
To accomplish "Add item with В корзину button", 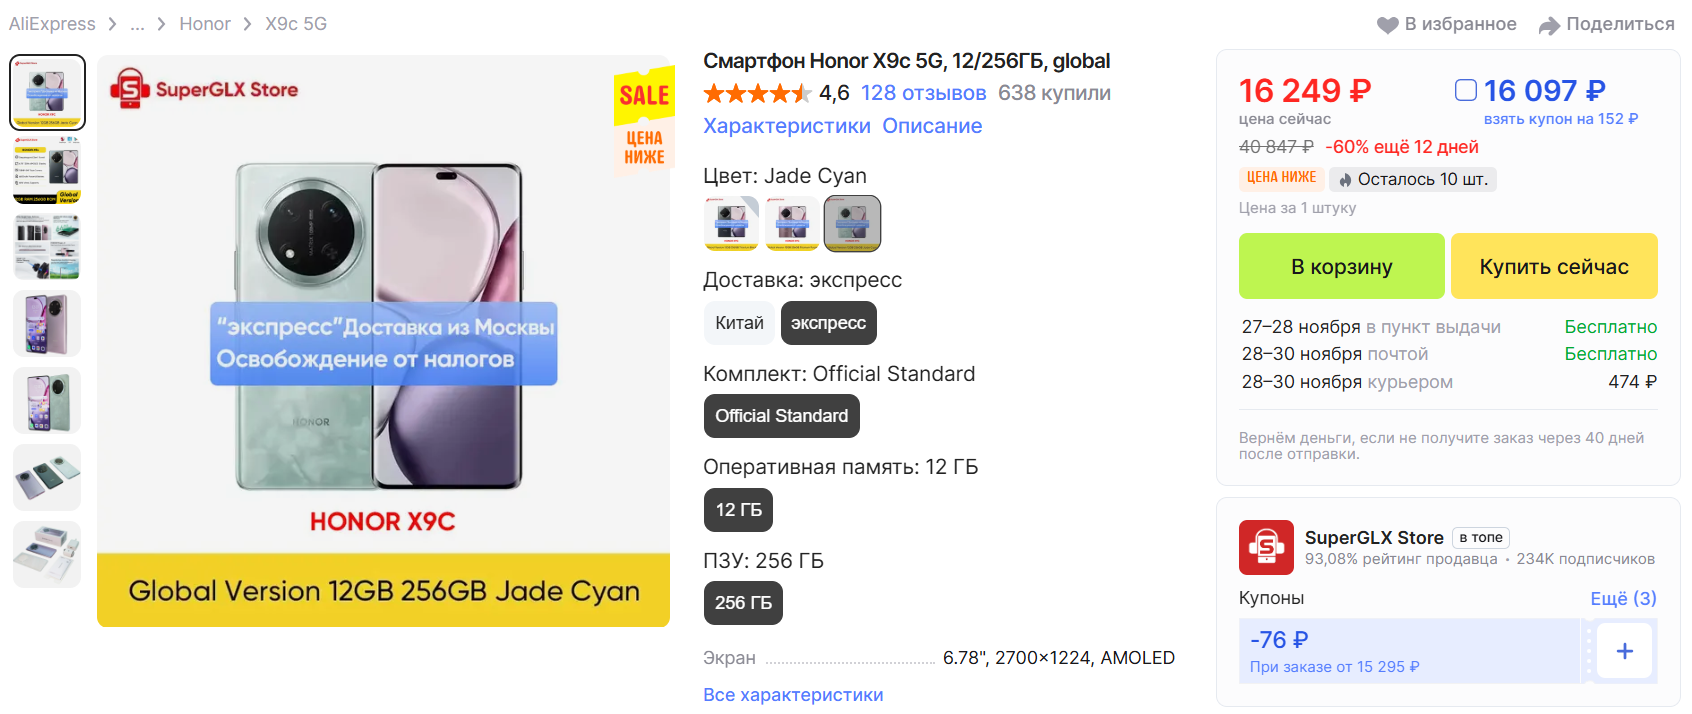I will pyautogui.click(x=1342, y=266).
